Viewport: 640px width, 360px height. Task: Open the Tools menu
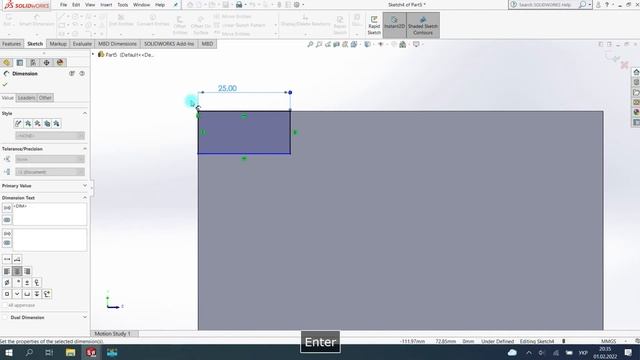122,5
